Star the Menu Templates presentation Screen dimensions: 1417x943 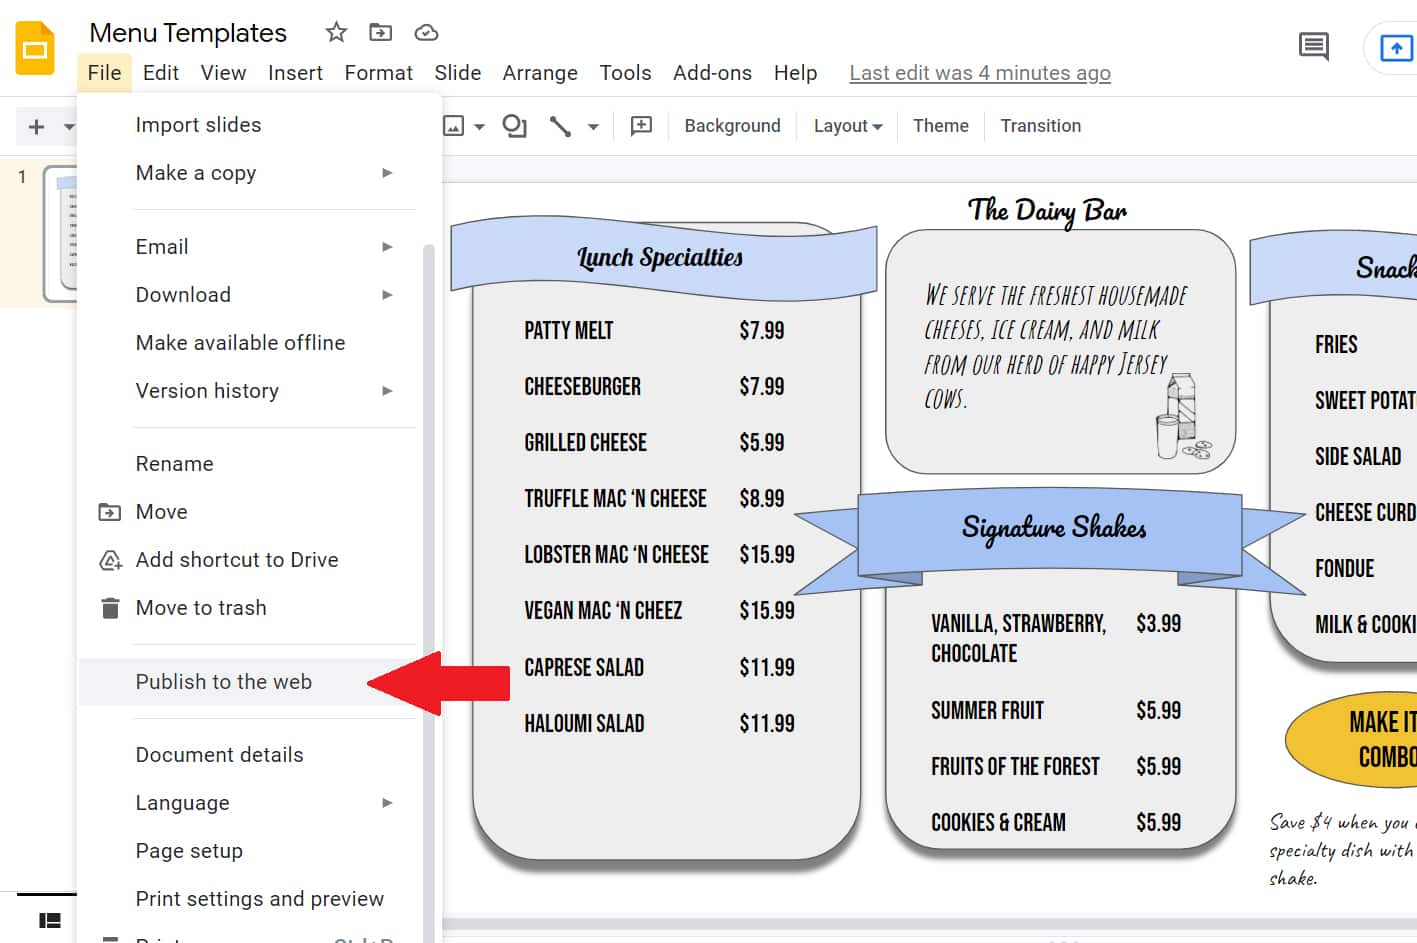click(x=336, y=32)
